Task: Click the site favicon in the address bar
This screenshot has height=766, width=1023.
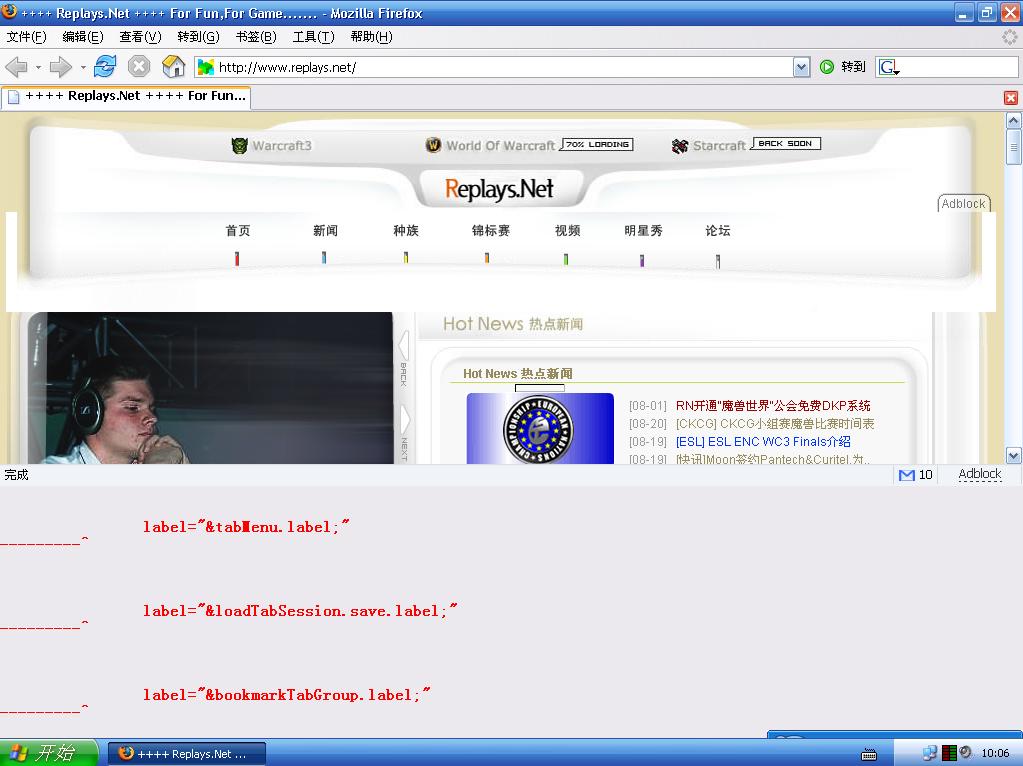Action: (x=206, y=67)
